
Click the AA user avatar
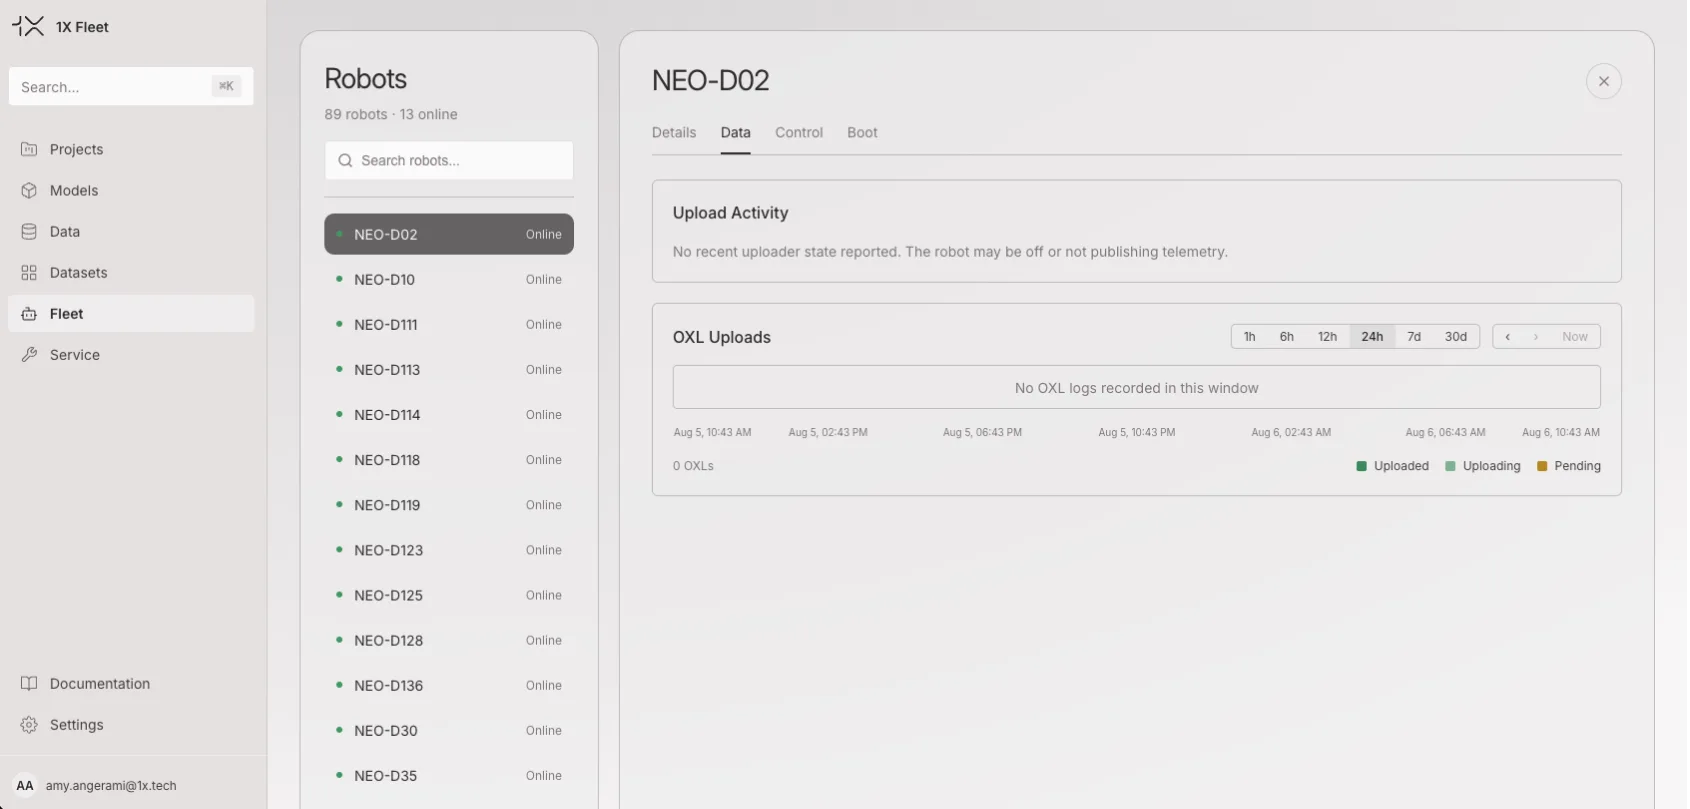pyautogui.click(x=25, y=785)
